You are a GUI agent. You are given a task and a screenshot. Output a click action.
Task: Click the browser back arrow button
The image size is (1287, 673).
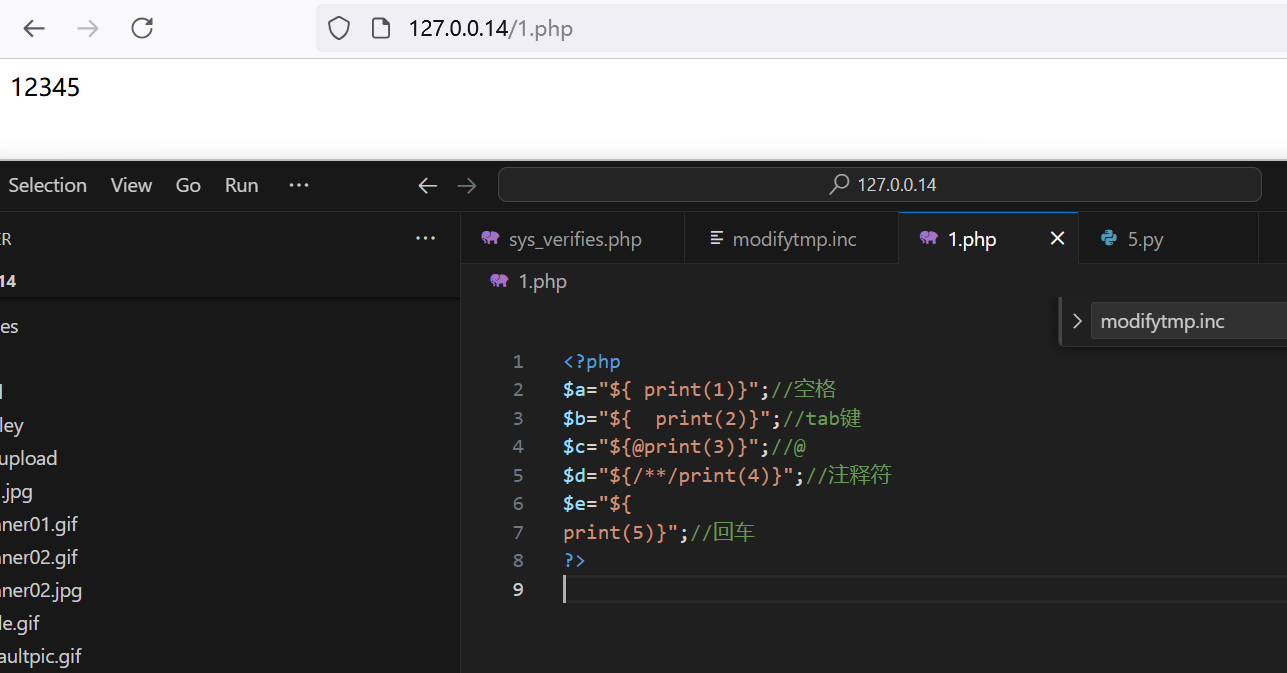[34, 28]
